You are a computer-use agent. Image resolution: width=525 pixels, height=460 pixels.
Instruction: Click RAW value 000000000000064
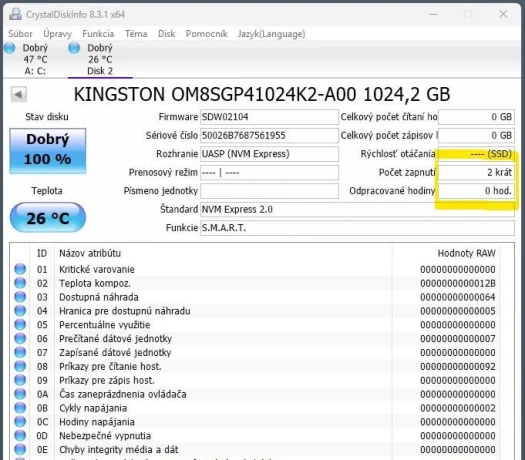pyautogui.click(x=458, y=297)
